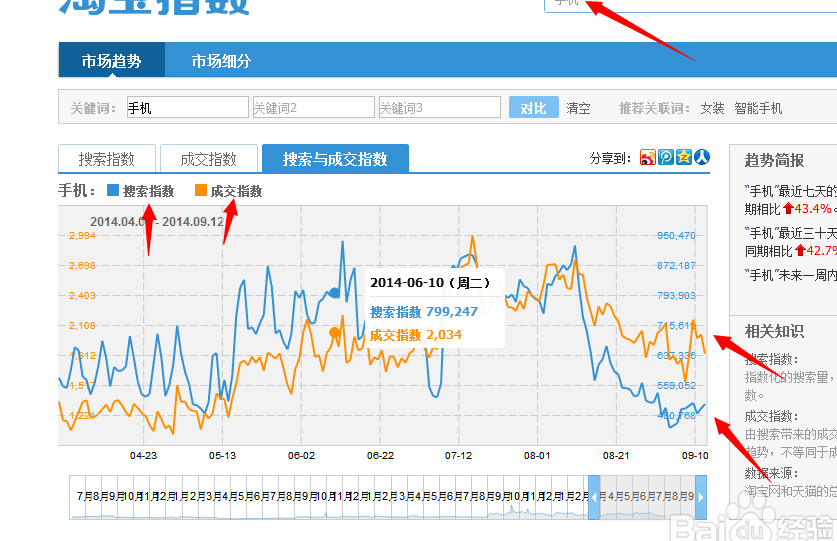Click the left handle of timeline range slider
This screenshot has height=541, width=837.
[594, 497]
